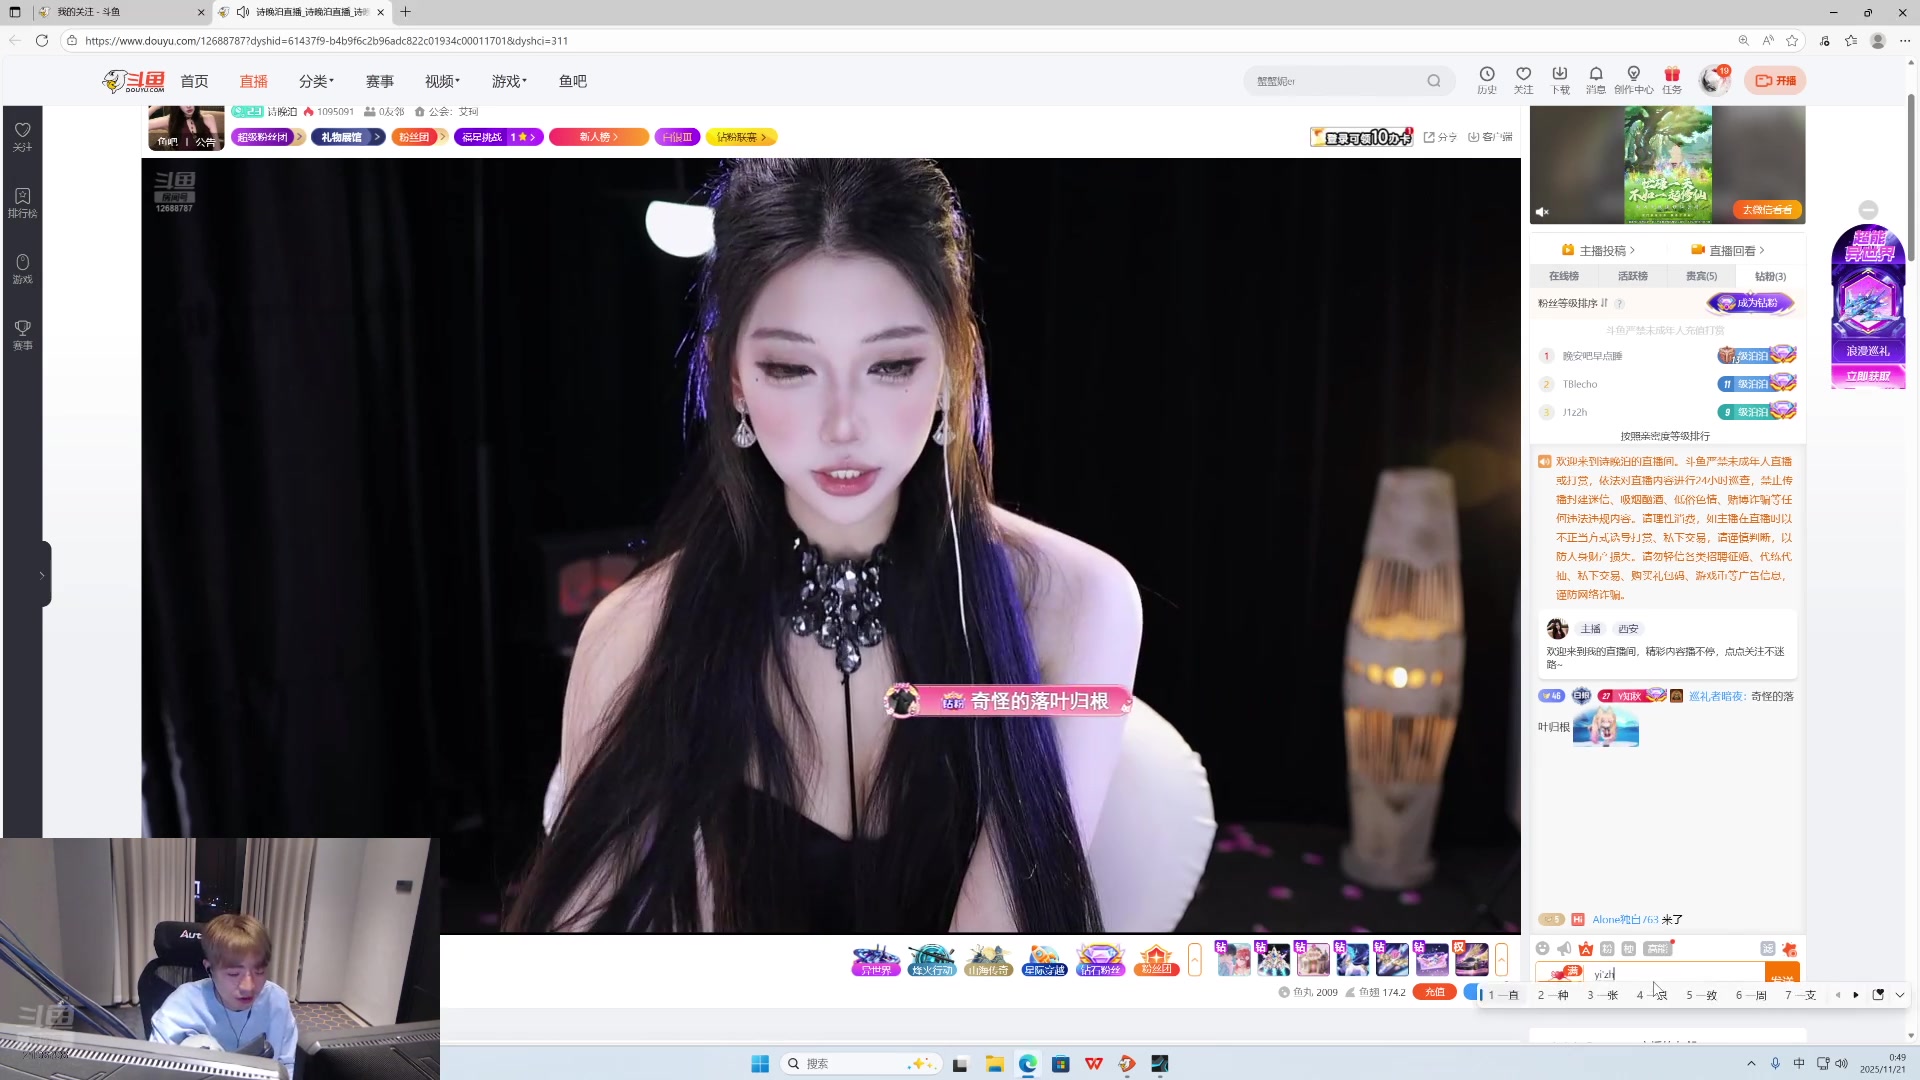This screenshot has height=1080, width=1920.
Task: Select the 星际穿越 gift icon
Action: [1043, 959]
